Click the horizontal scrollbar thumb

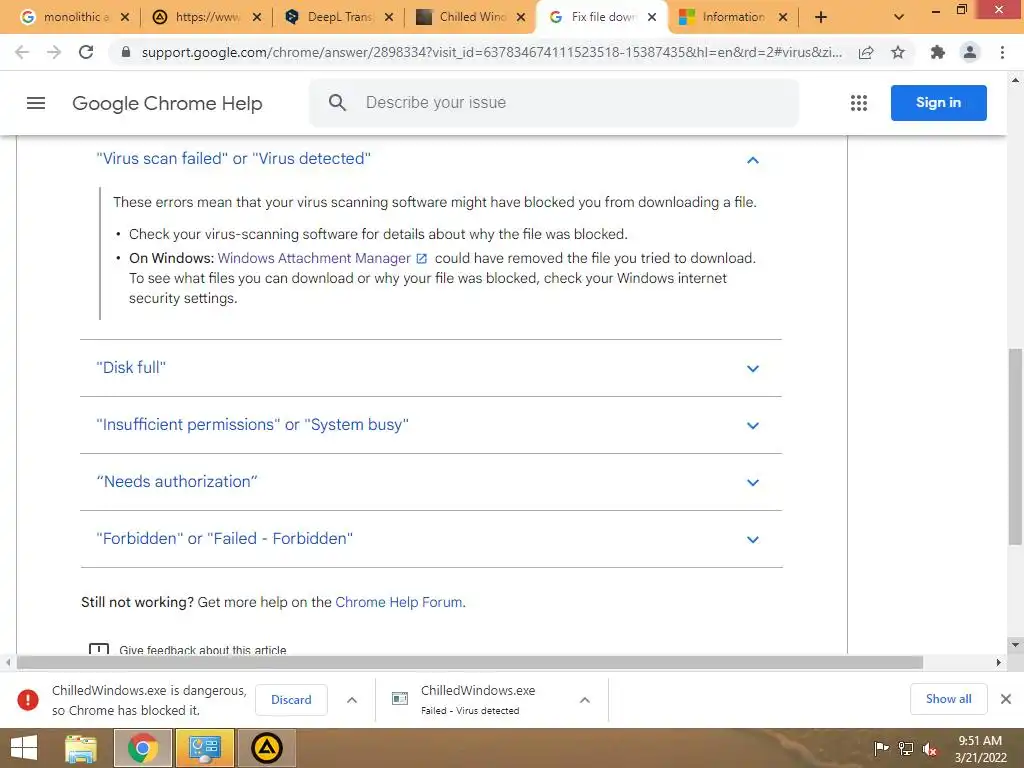(x=470, y=662)
